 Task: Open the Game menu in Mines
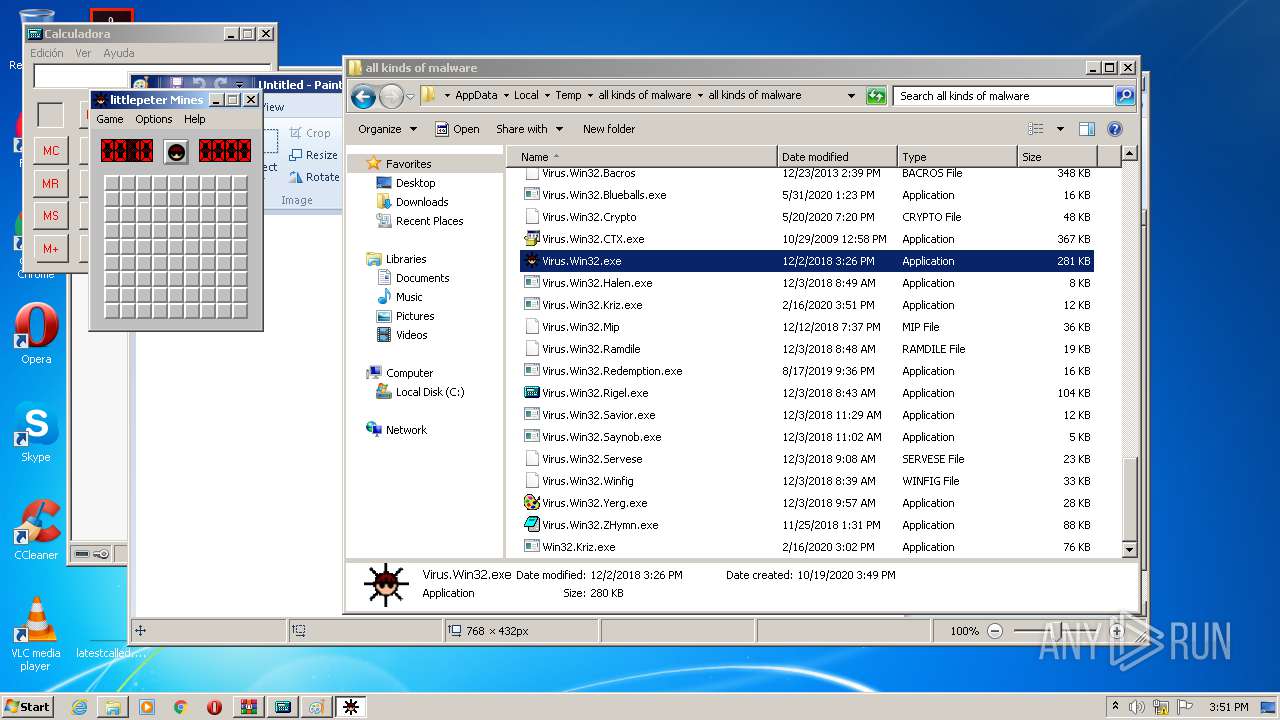click(110, 119)
